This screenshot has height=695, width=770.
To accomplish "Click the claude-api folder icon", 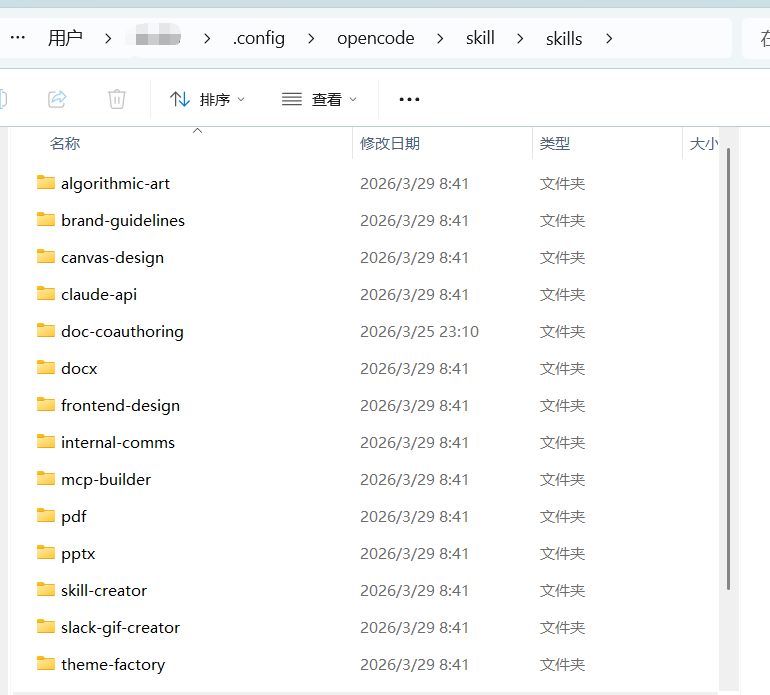I will tap(46, 294).
